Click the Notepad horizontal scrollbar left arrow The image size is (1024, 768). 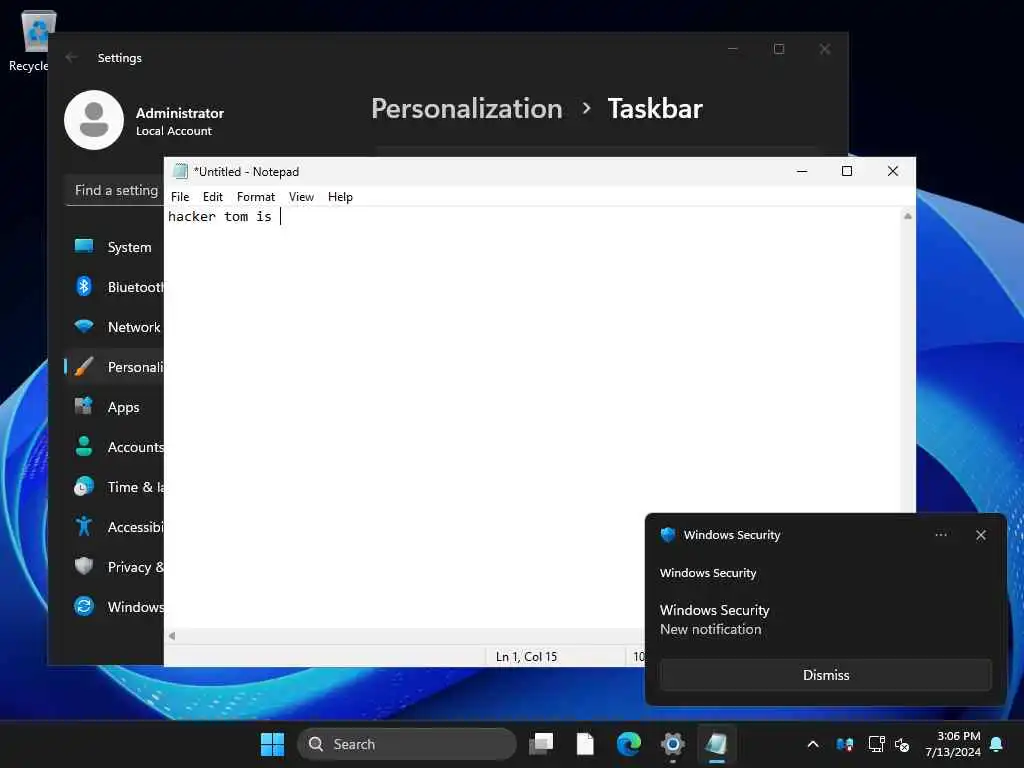pyautogui.click(x=172, y=635)
